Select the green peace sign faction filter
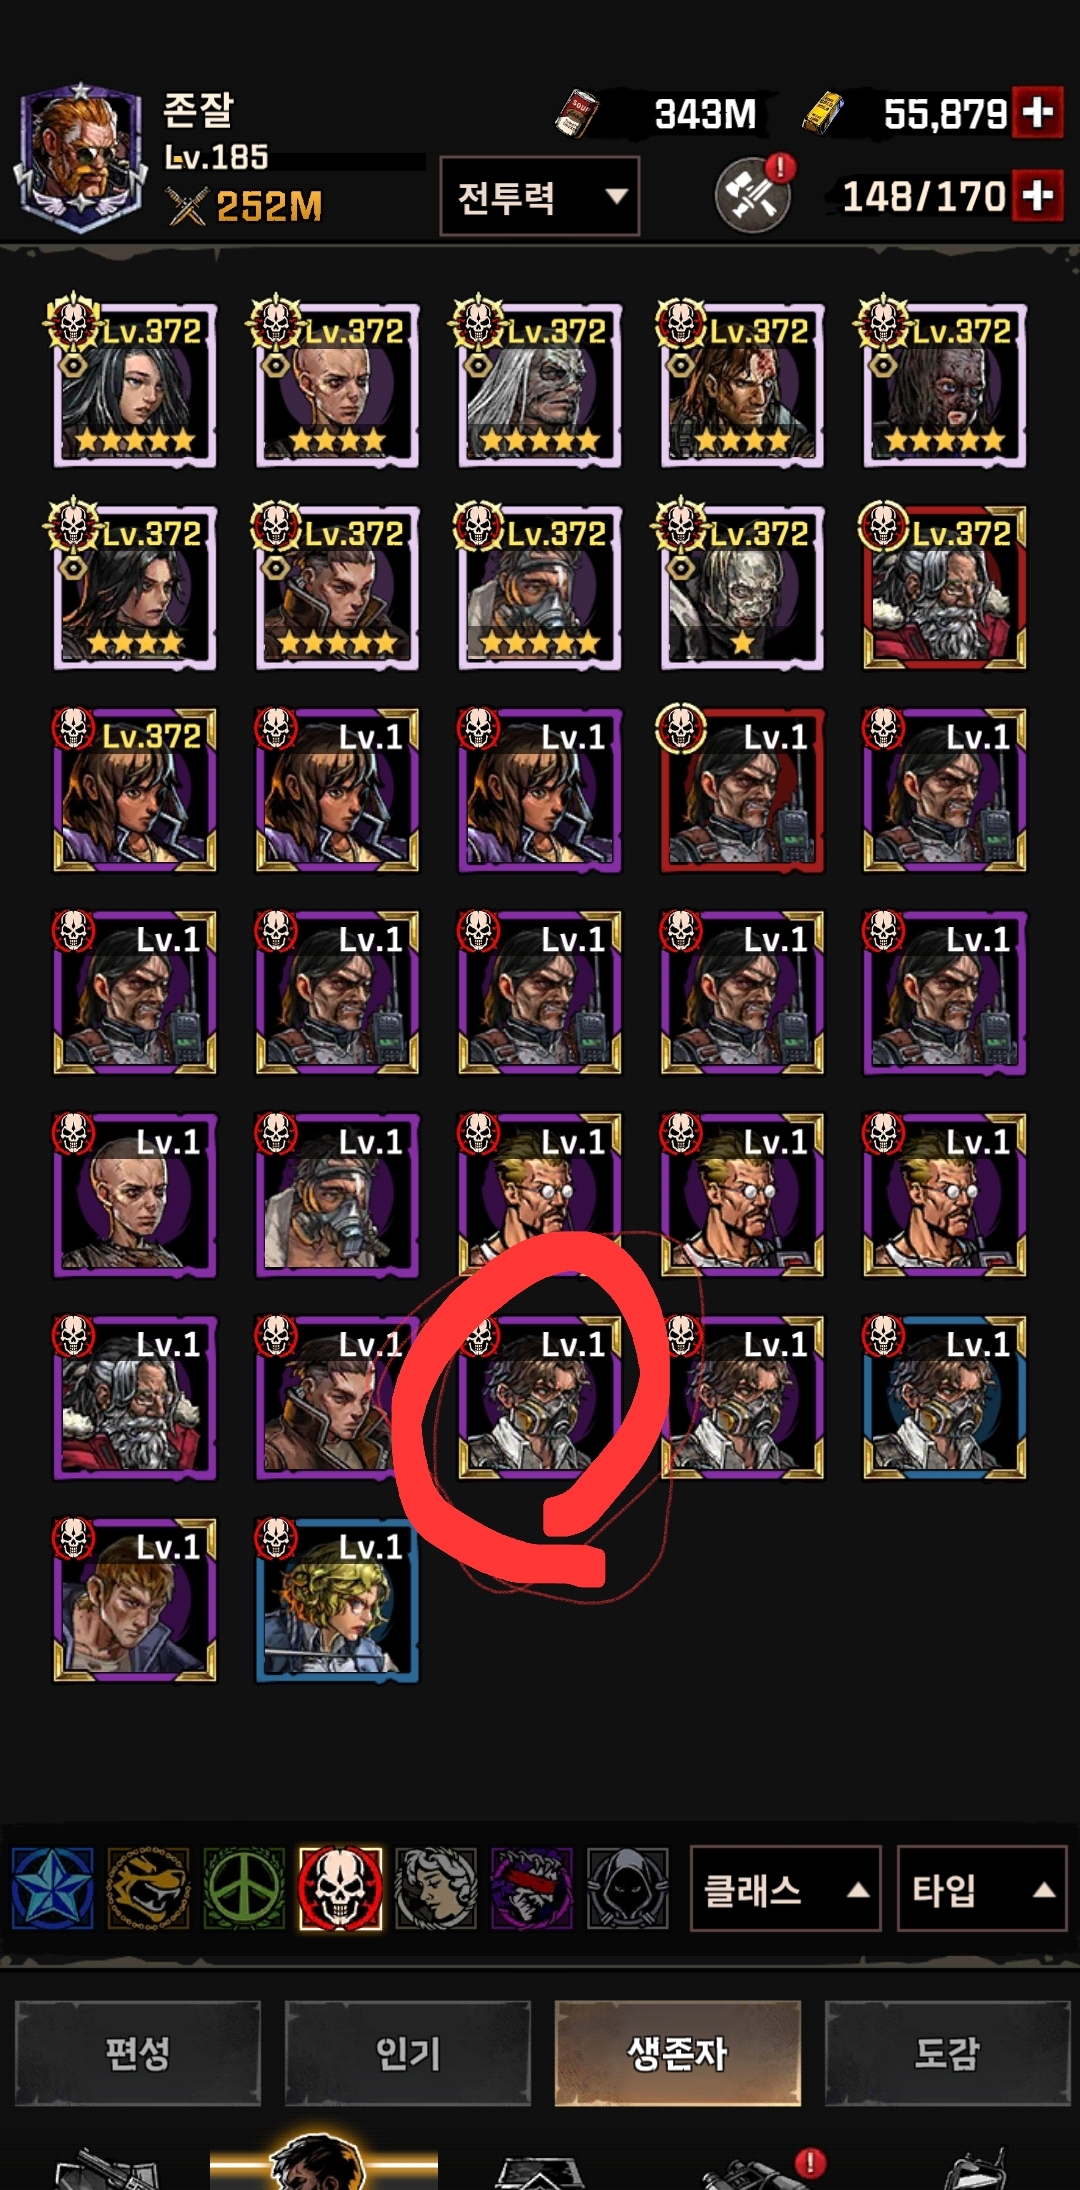Image resolution: width=1080 pixels, height=2190 pixels. tap(244, 1888)
